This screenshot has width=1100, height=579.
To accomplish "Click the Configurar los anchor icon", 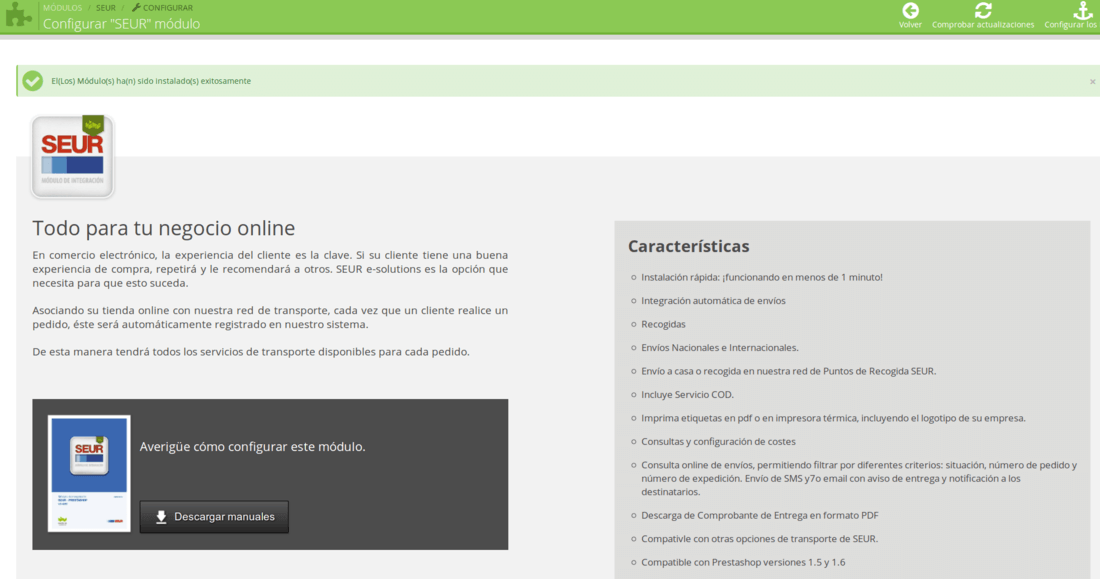I will (x=1082, y=11).
